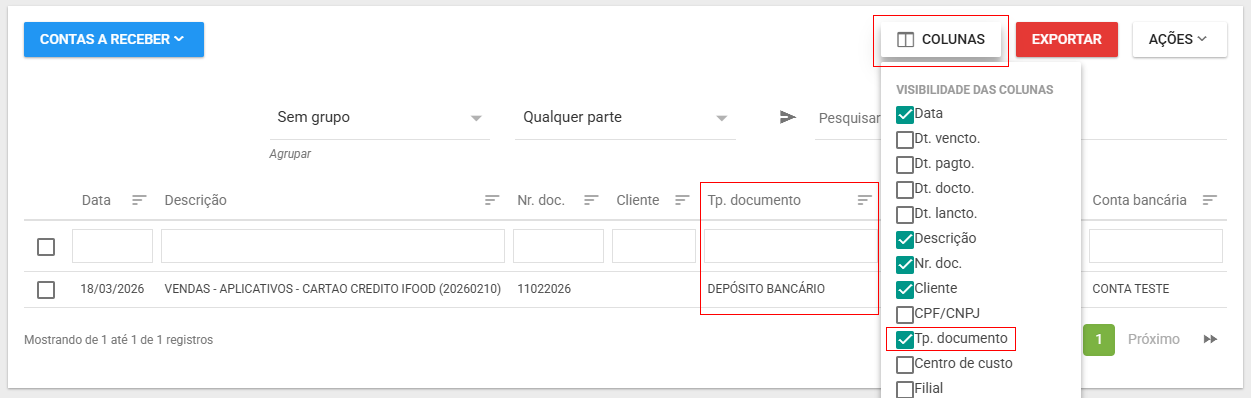This screenshot has width=1251, height=398.
Task: Sort by the Conta bancária column icon
Action: tap(1210, 200)
